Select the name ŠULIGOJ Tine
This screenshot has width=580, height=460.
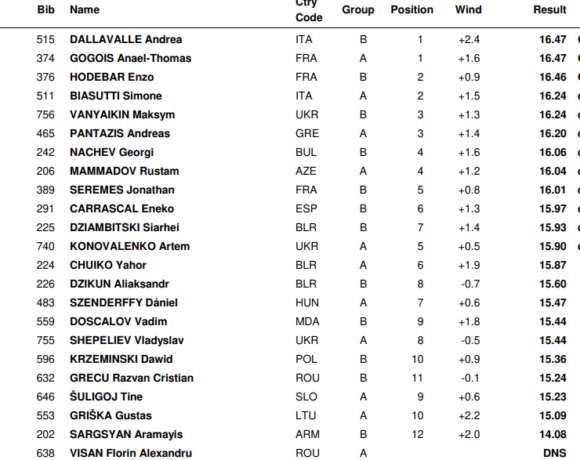point(106,396)
